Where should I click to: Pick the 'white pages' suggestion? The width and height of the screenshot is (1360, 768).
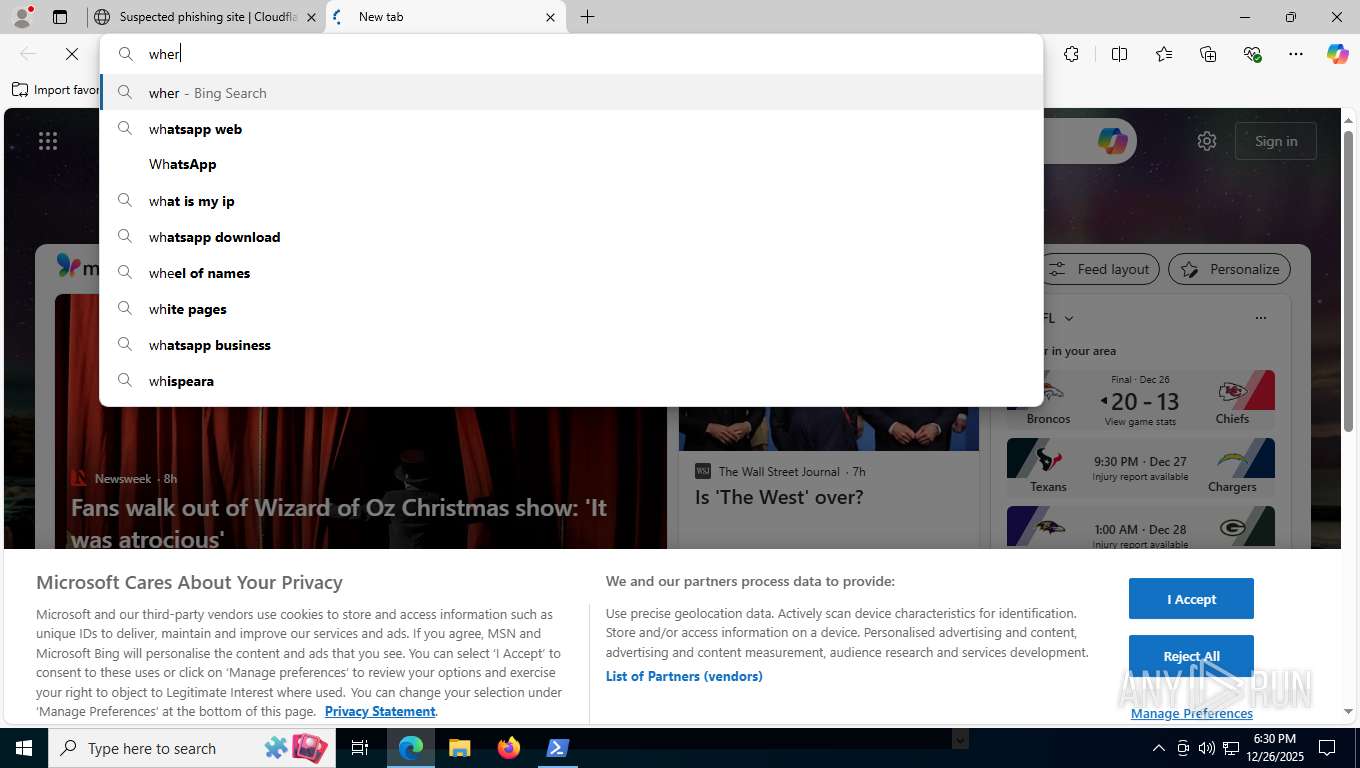click(x=571, y=309)
